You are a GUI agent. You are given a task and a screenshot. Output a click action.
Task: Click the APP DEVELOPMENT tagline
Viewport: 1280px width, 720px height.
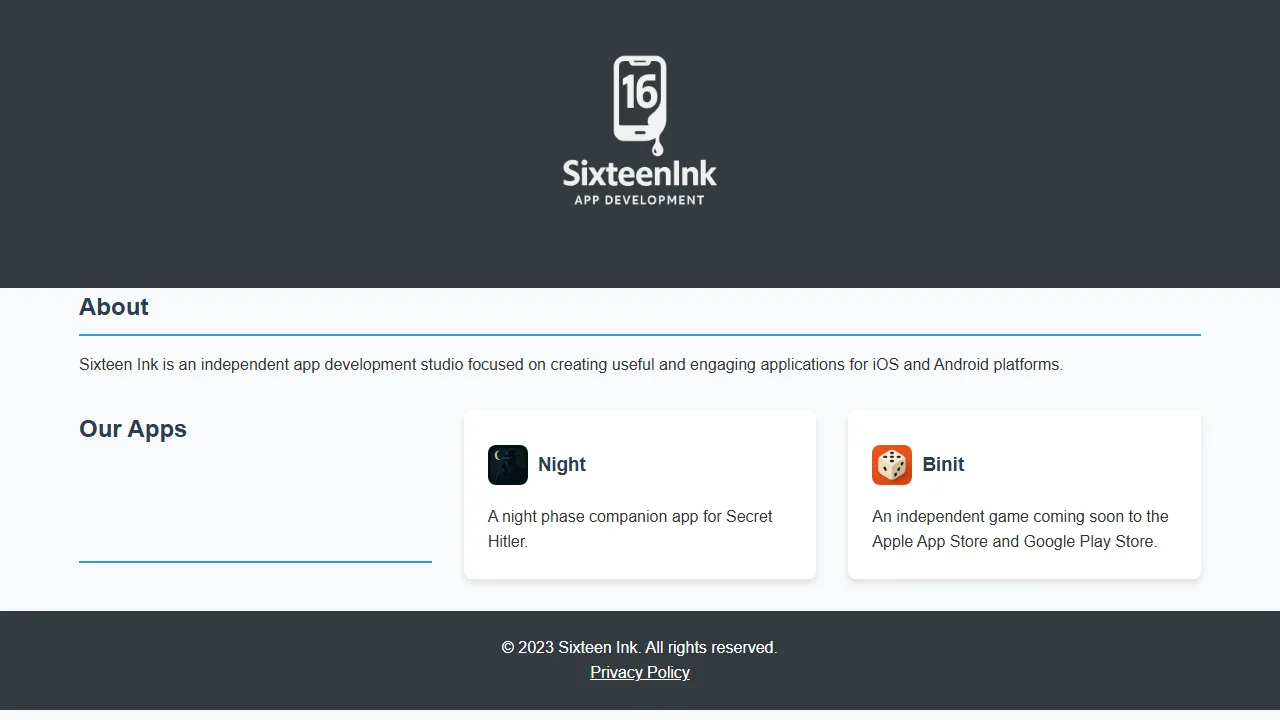(639, 199)
